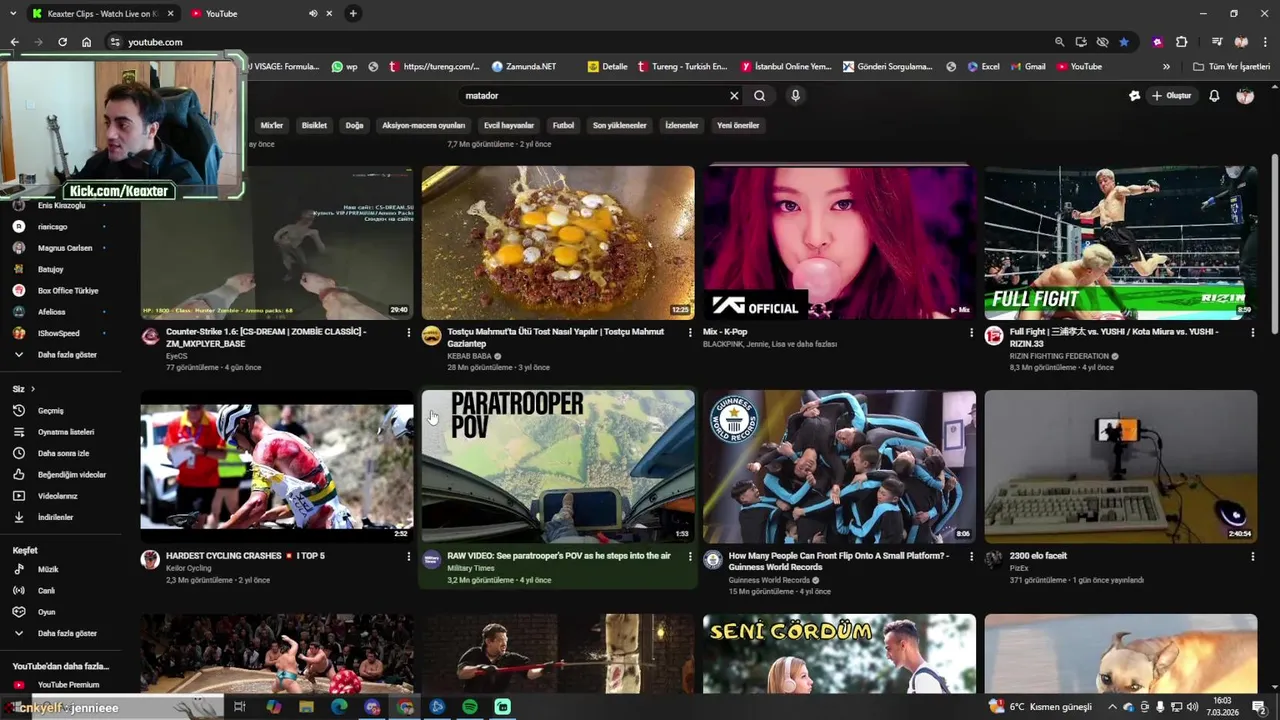Open Chrome three-dot menu

1266,42
